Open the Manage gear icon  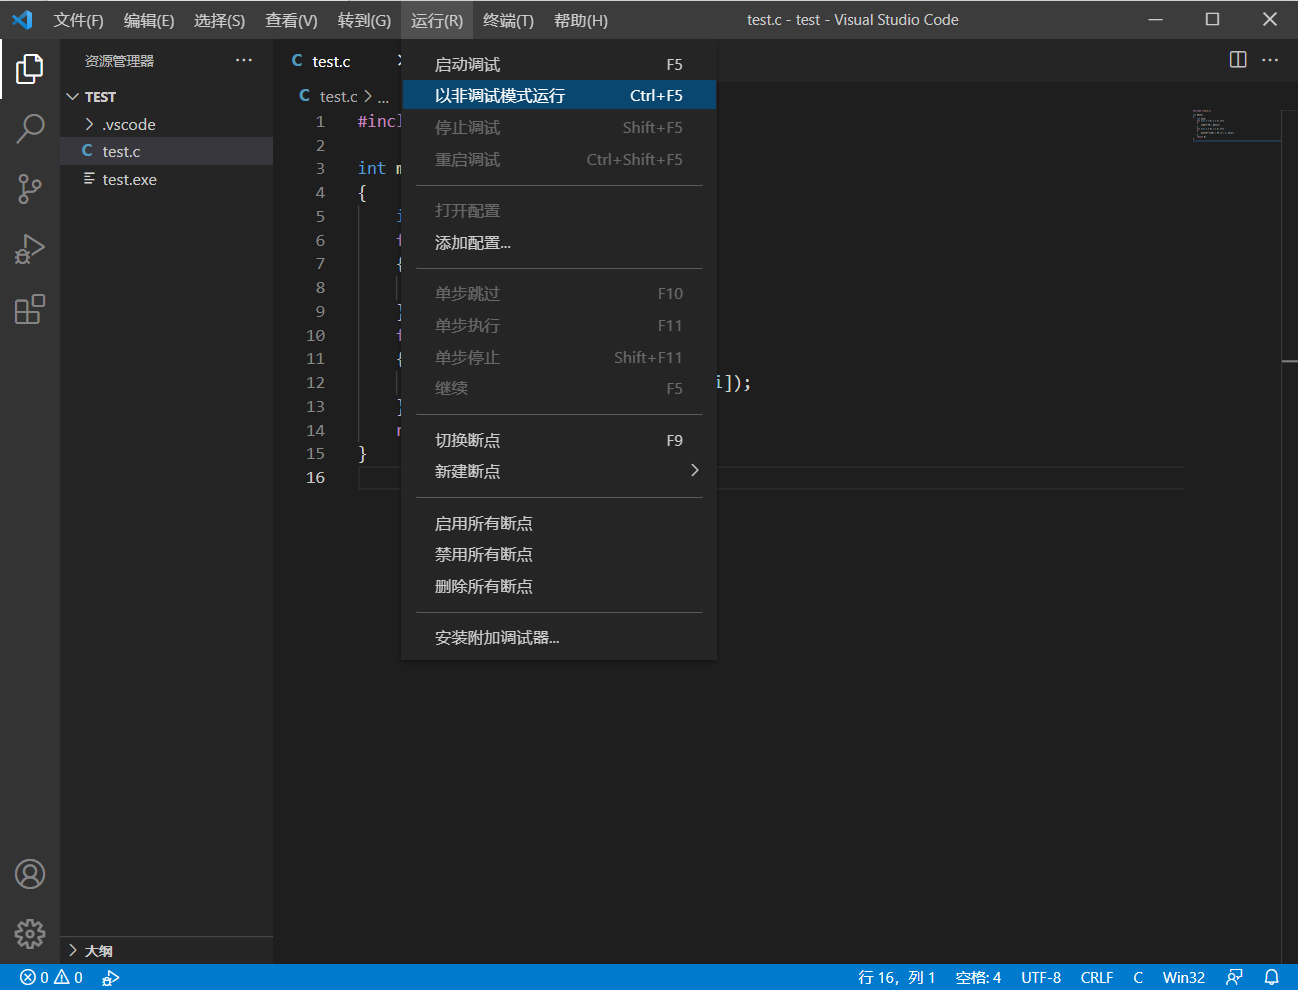pos(30,934)
